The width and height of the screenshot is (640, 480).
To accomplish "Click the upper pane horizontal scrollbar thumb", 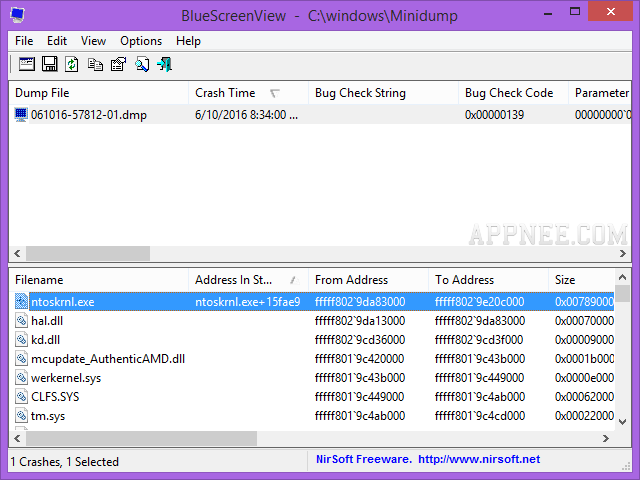I will (88, 253).
